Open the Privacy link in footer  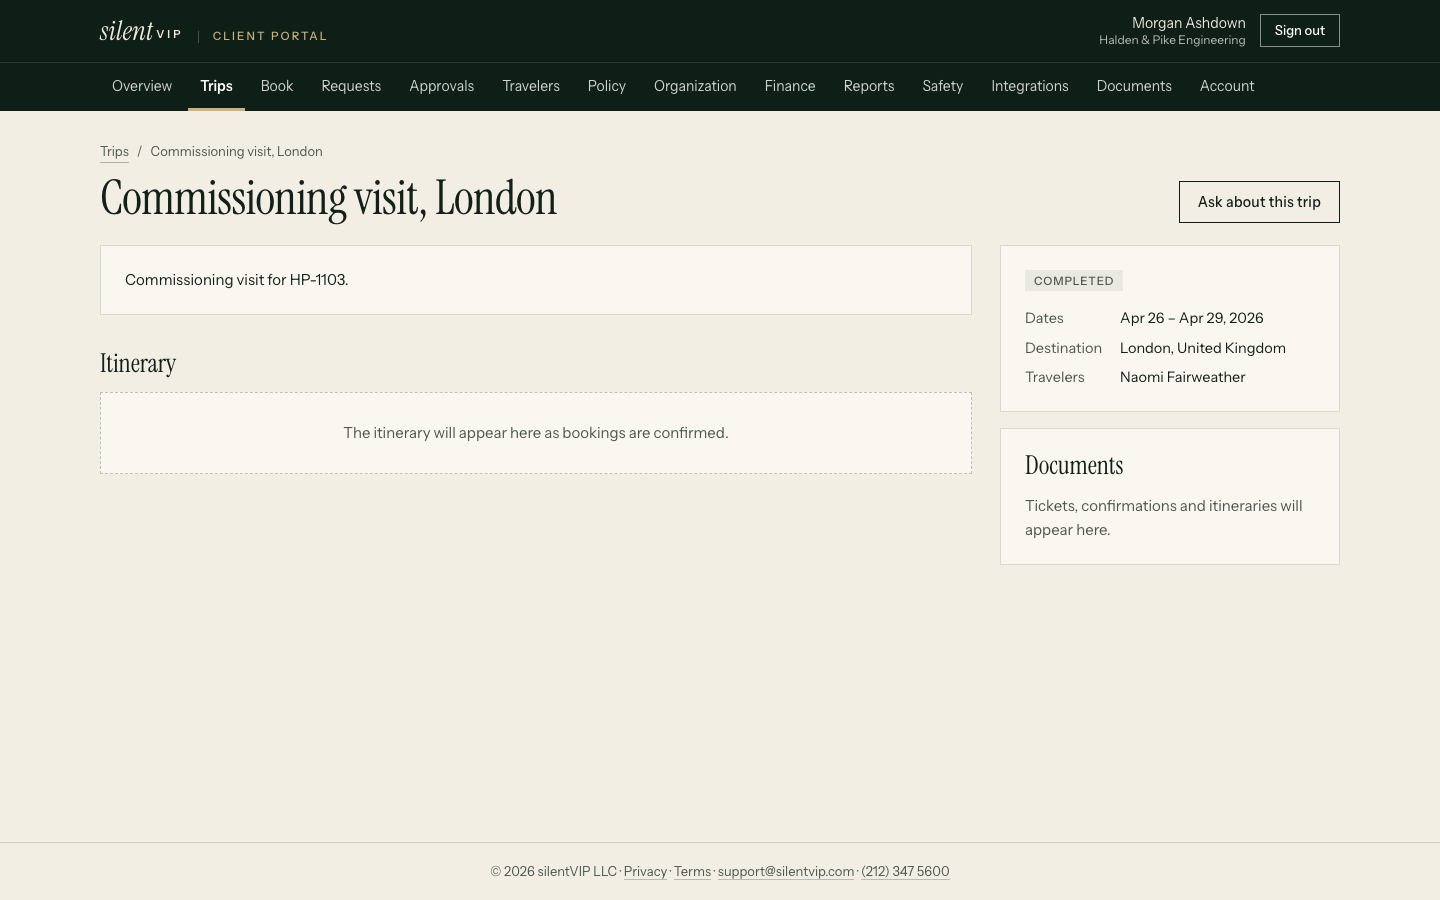pyautogui.click(x=645, y=872)
